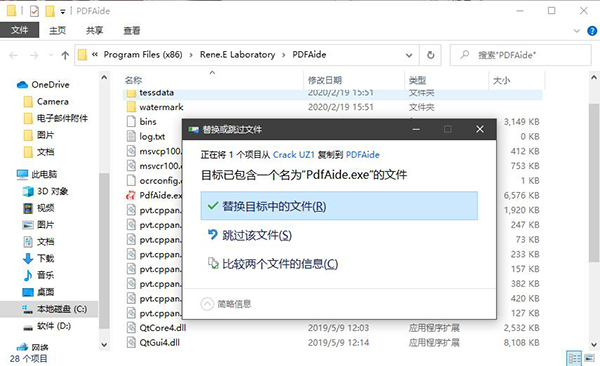Viewport: 600px width, 366px height.
Task: Open the 文件 ribbon tab
Action: (x=20, y=30)
